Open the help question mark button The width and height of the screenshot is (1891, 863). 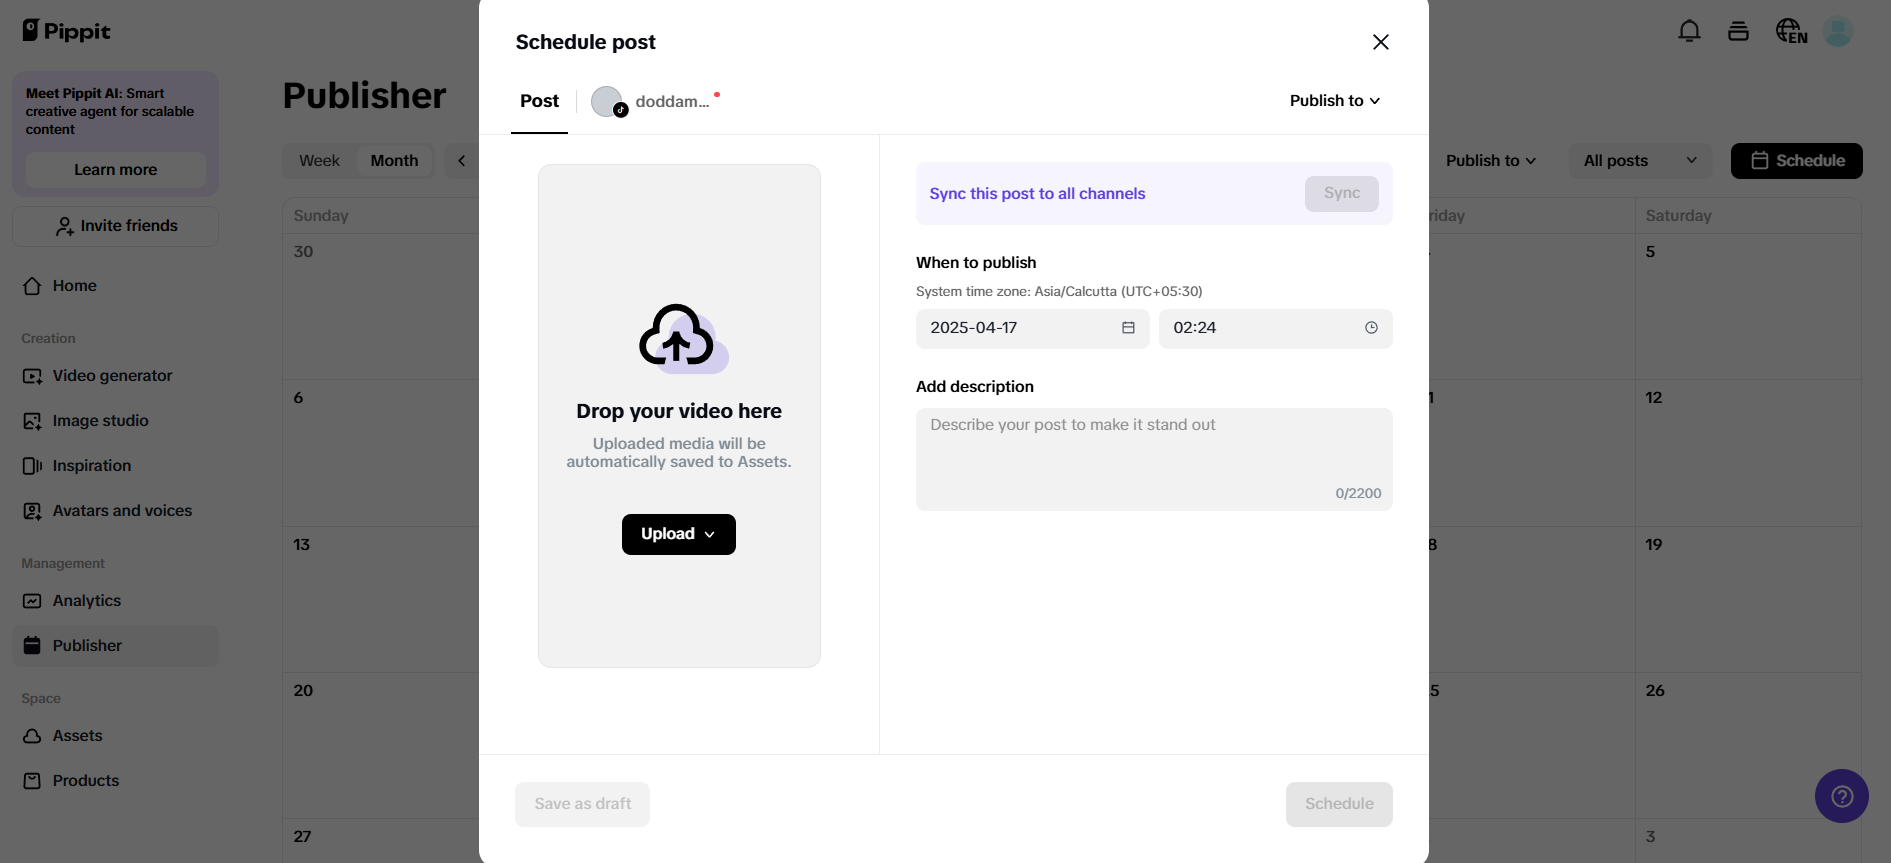(1841, 796)
